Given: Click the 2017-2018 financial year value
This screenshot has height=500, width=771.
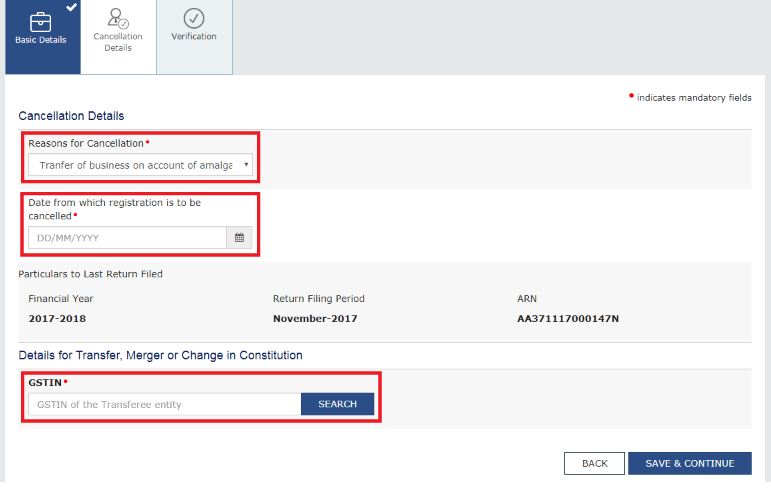Looking at the screenshot, I should coord(56,319).
